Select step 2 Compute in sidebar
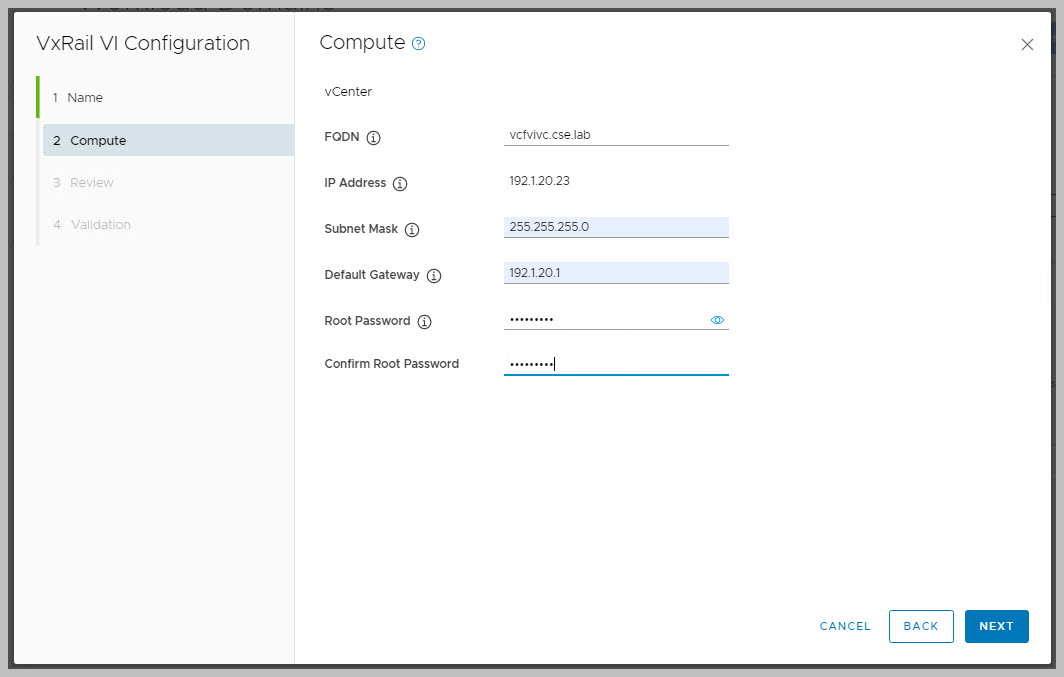 [98, 141]
